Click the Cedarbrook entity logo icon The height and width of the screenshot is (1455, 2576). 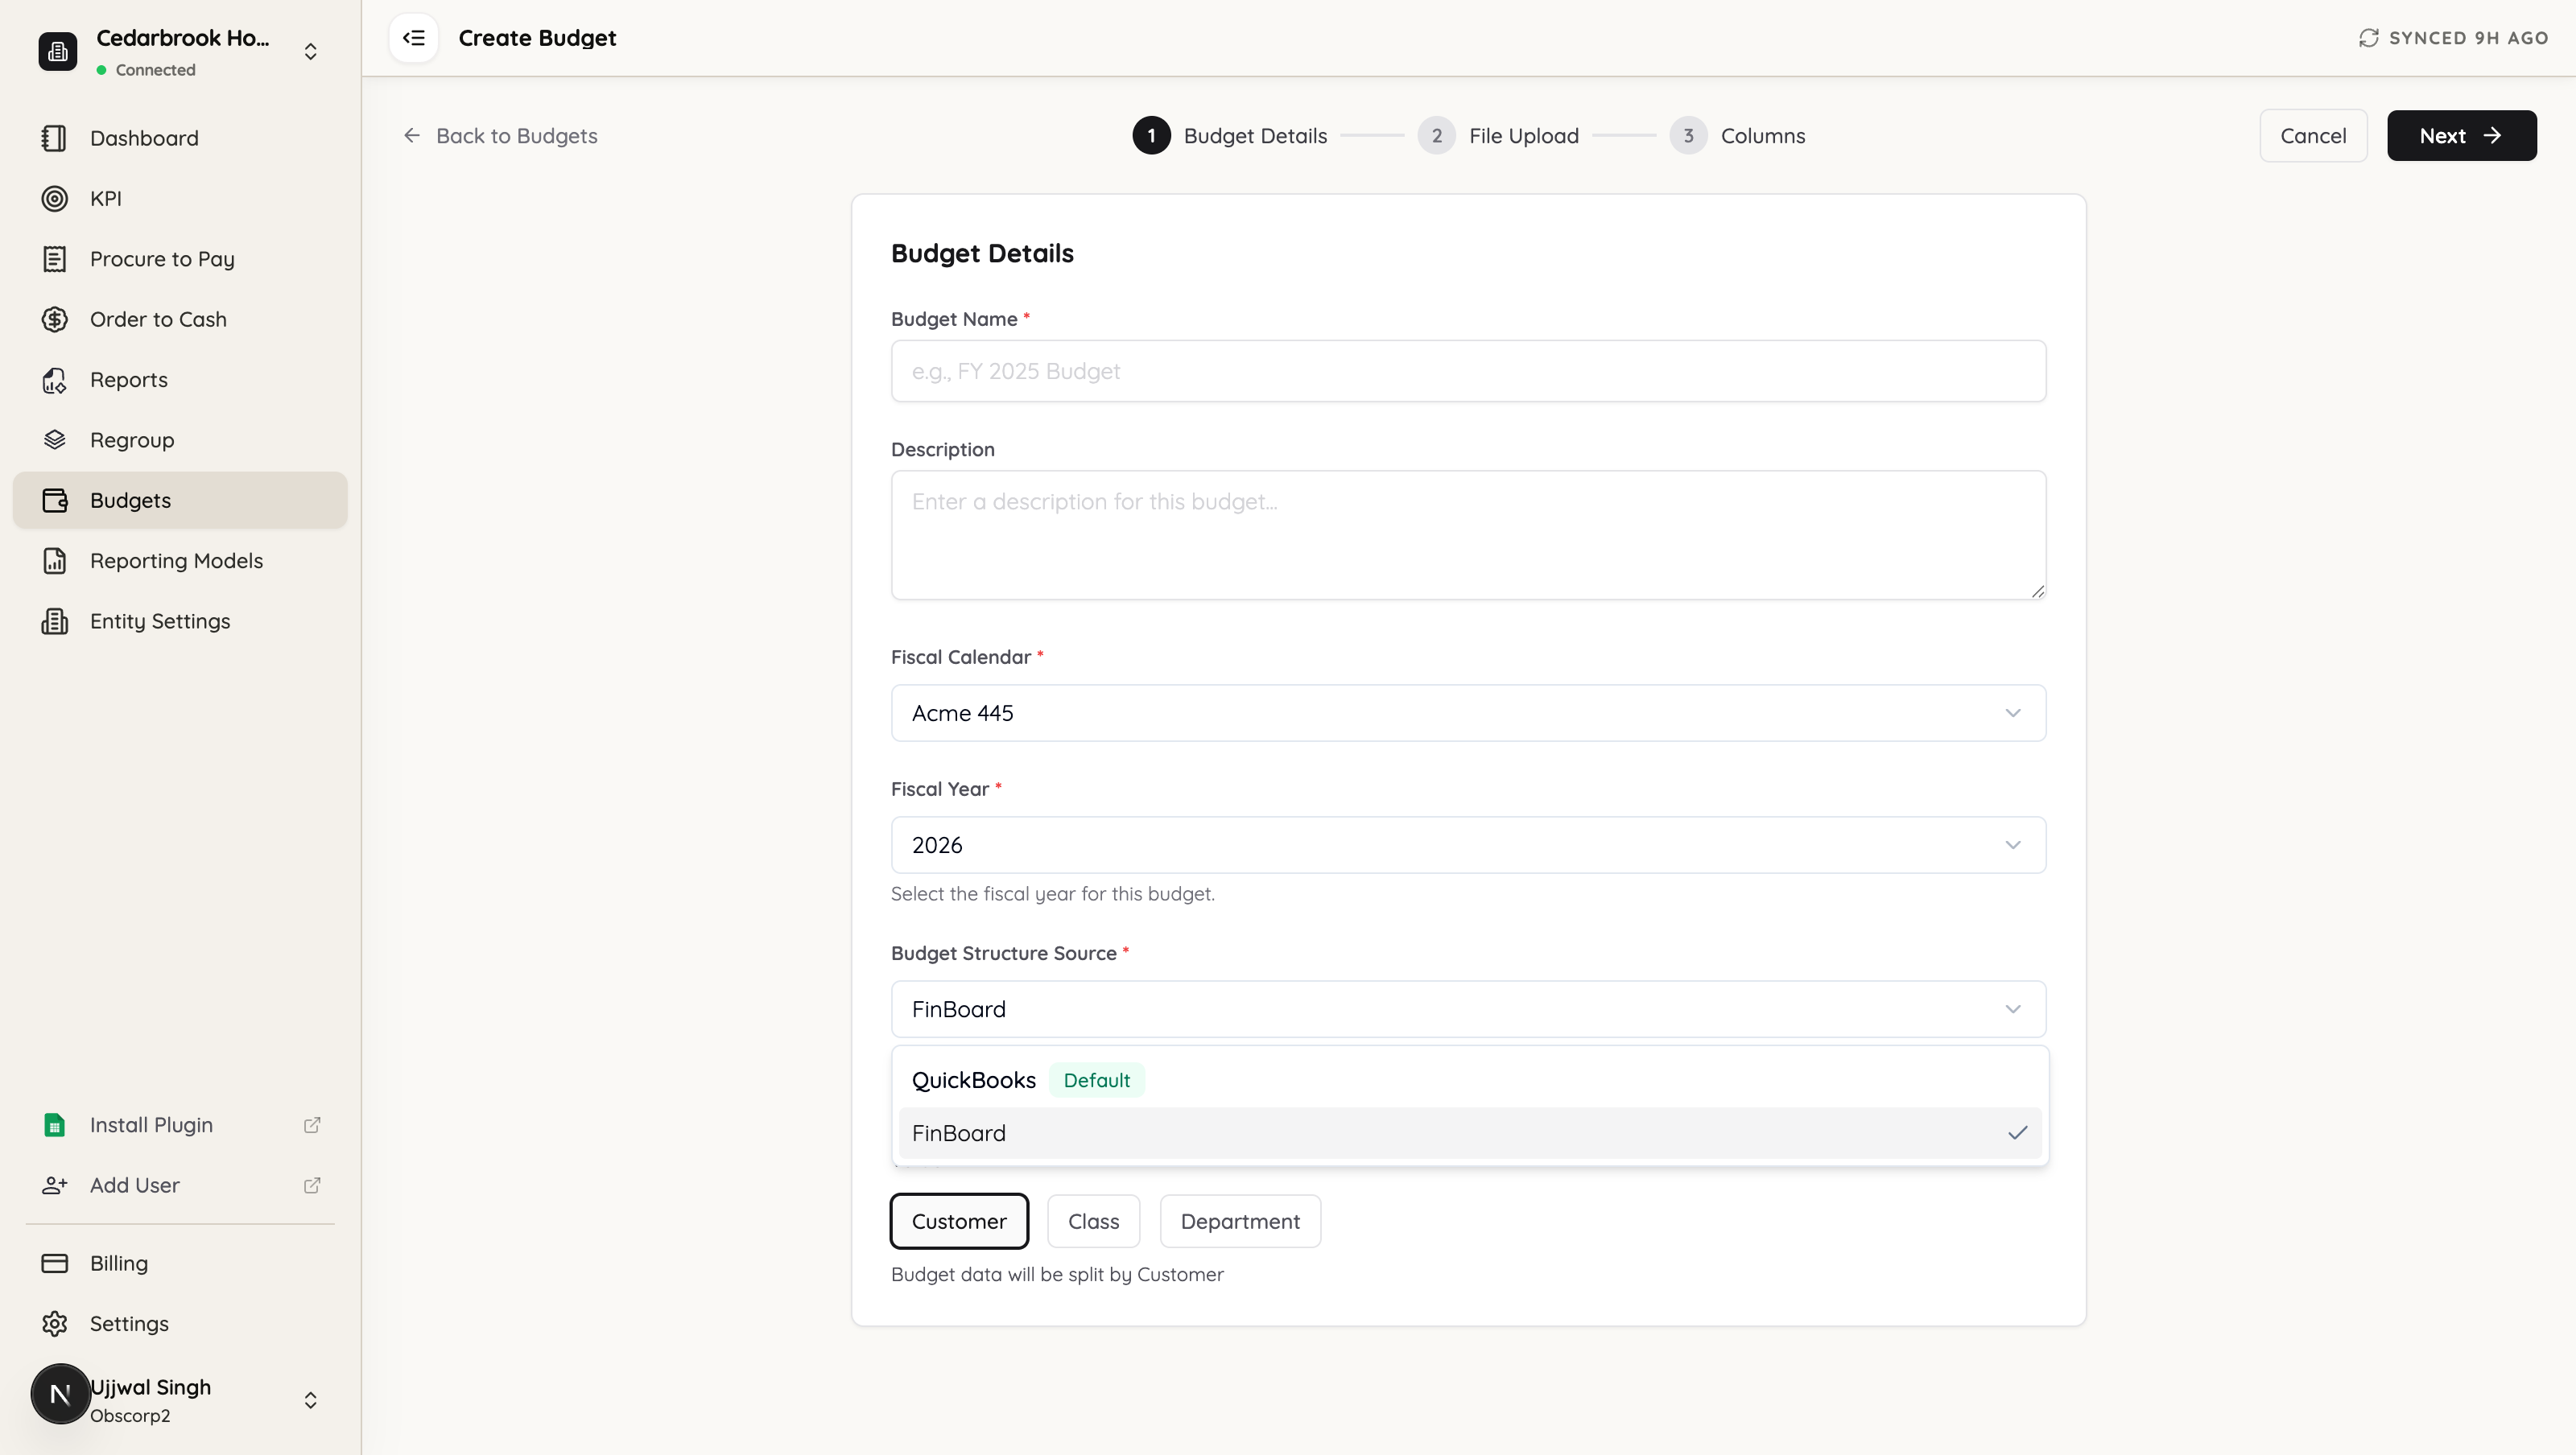[58, 51]
